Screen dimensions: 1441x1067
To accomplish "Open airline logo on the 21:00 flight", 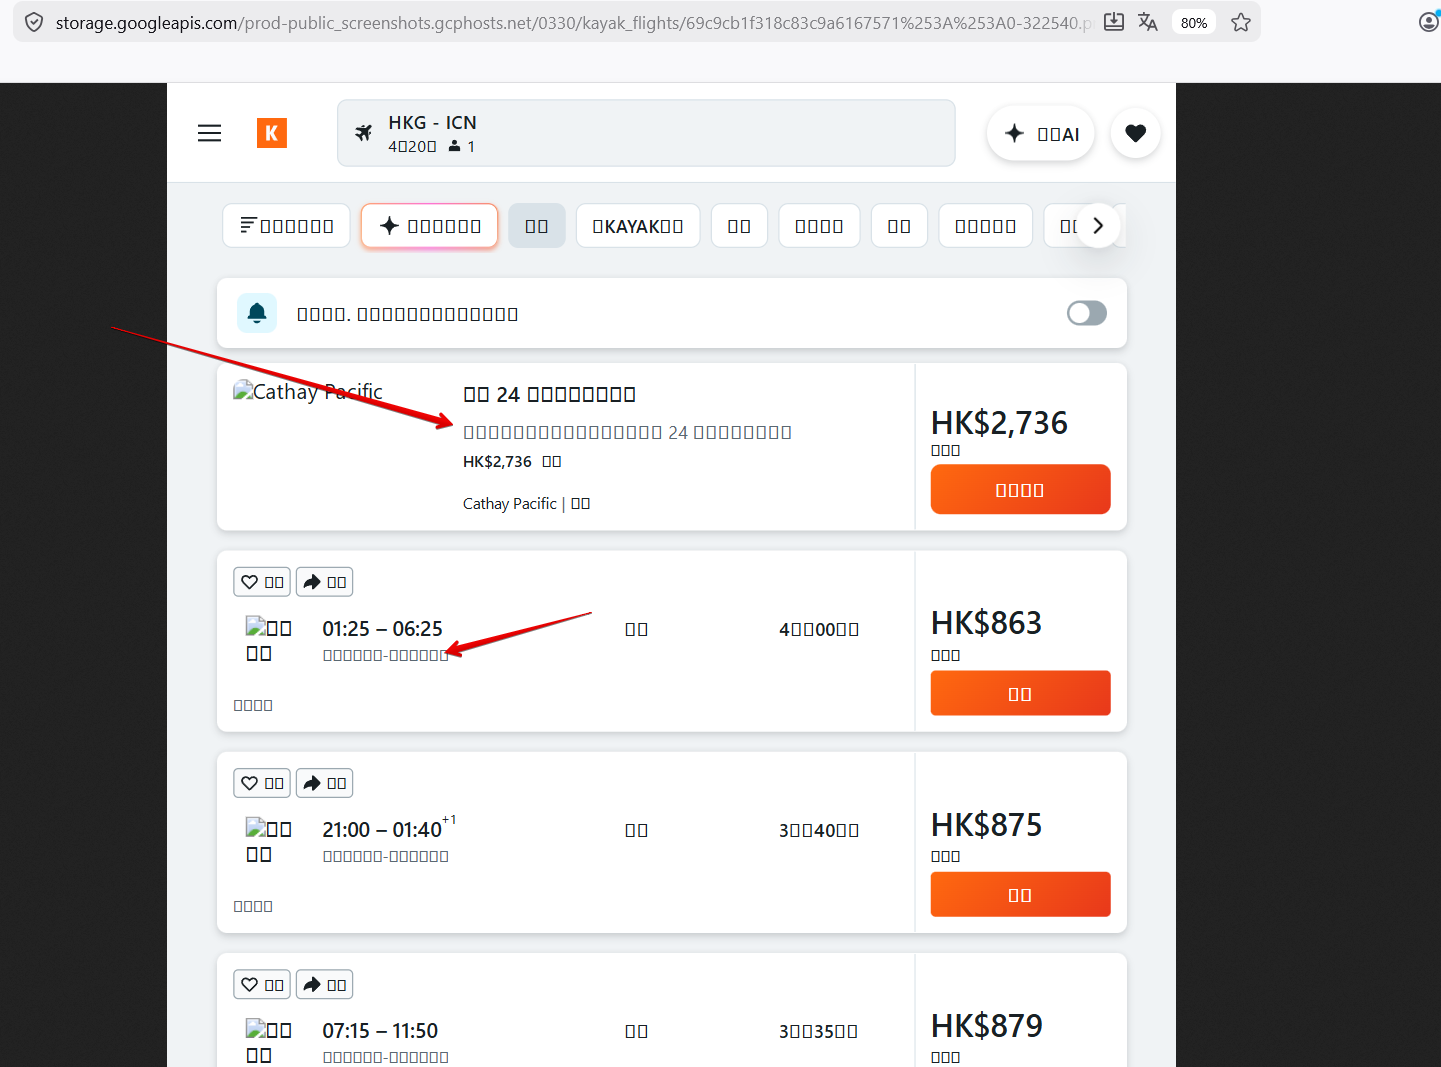I will 269,841.
